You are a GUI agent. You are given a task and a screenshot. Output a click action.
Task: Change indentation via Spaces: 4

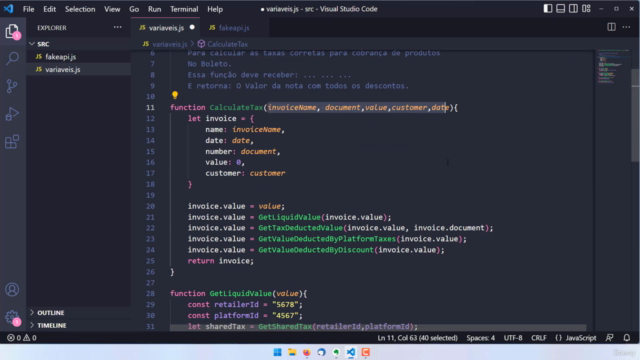[480, 338]
